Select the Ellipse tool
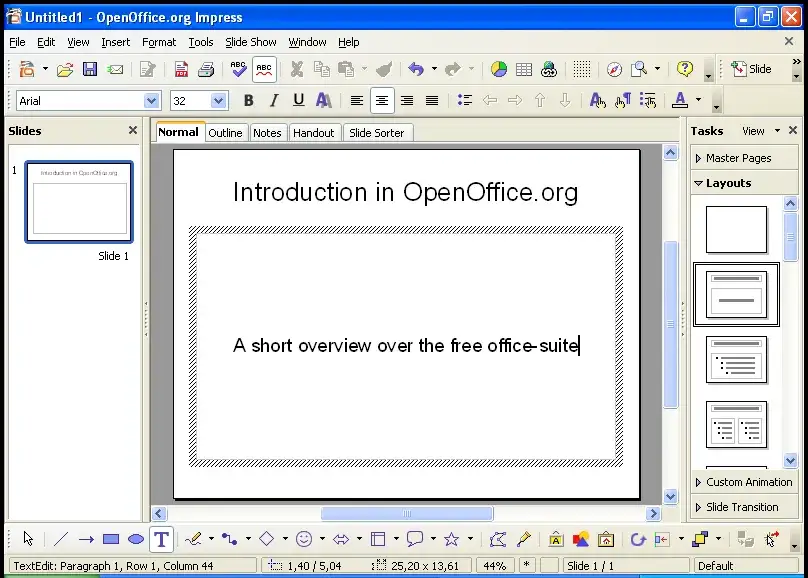 tap(135, 539)
